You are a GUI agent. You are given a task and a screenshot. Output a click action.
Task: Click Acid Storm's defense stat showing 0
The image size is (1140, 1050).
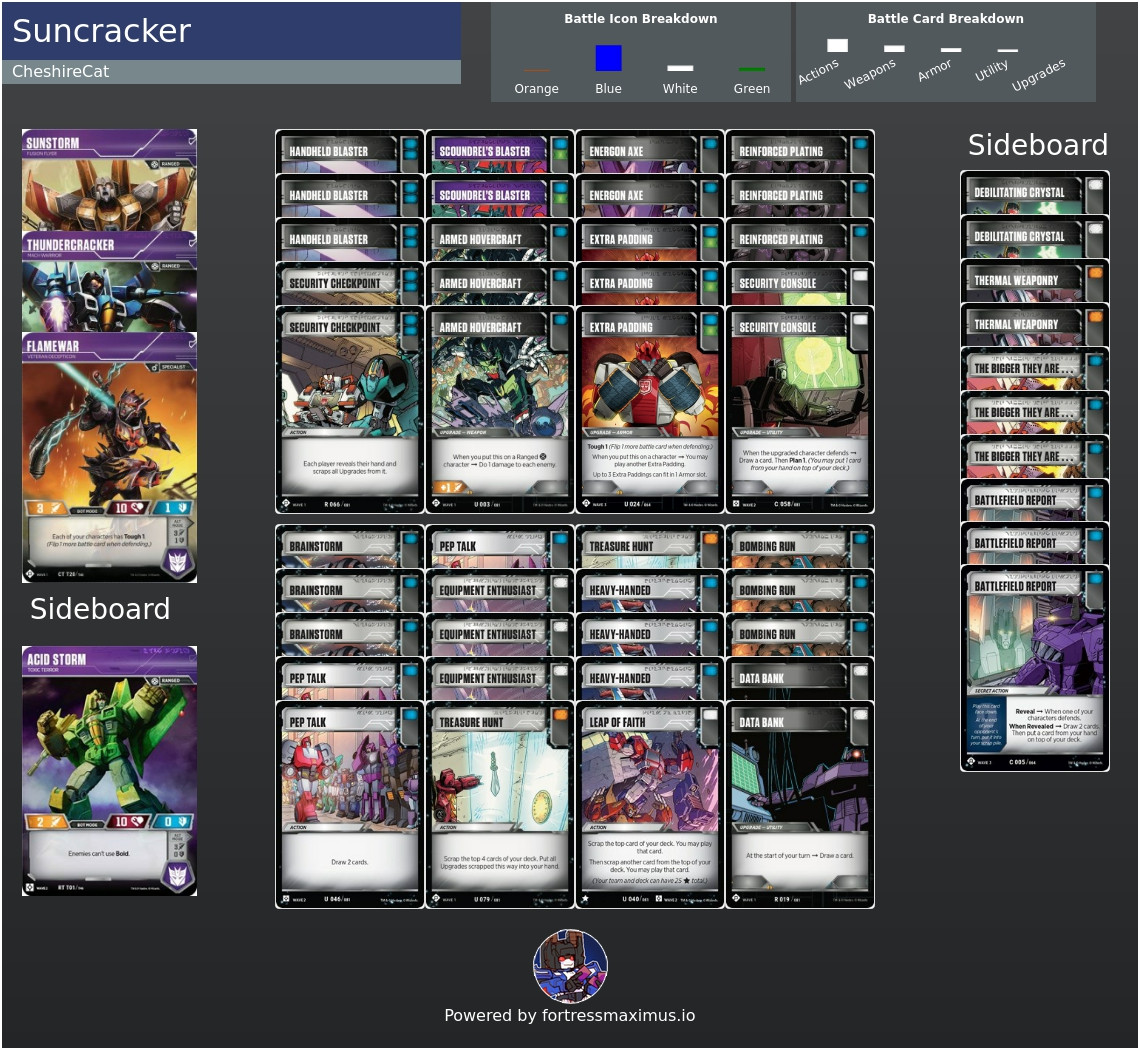click(174, 822)
